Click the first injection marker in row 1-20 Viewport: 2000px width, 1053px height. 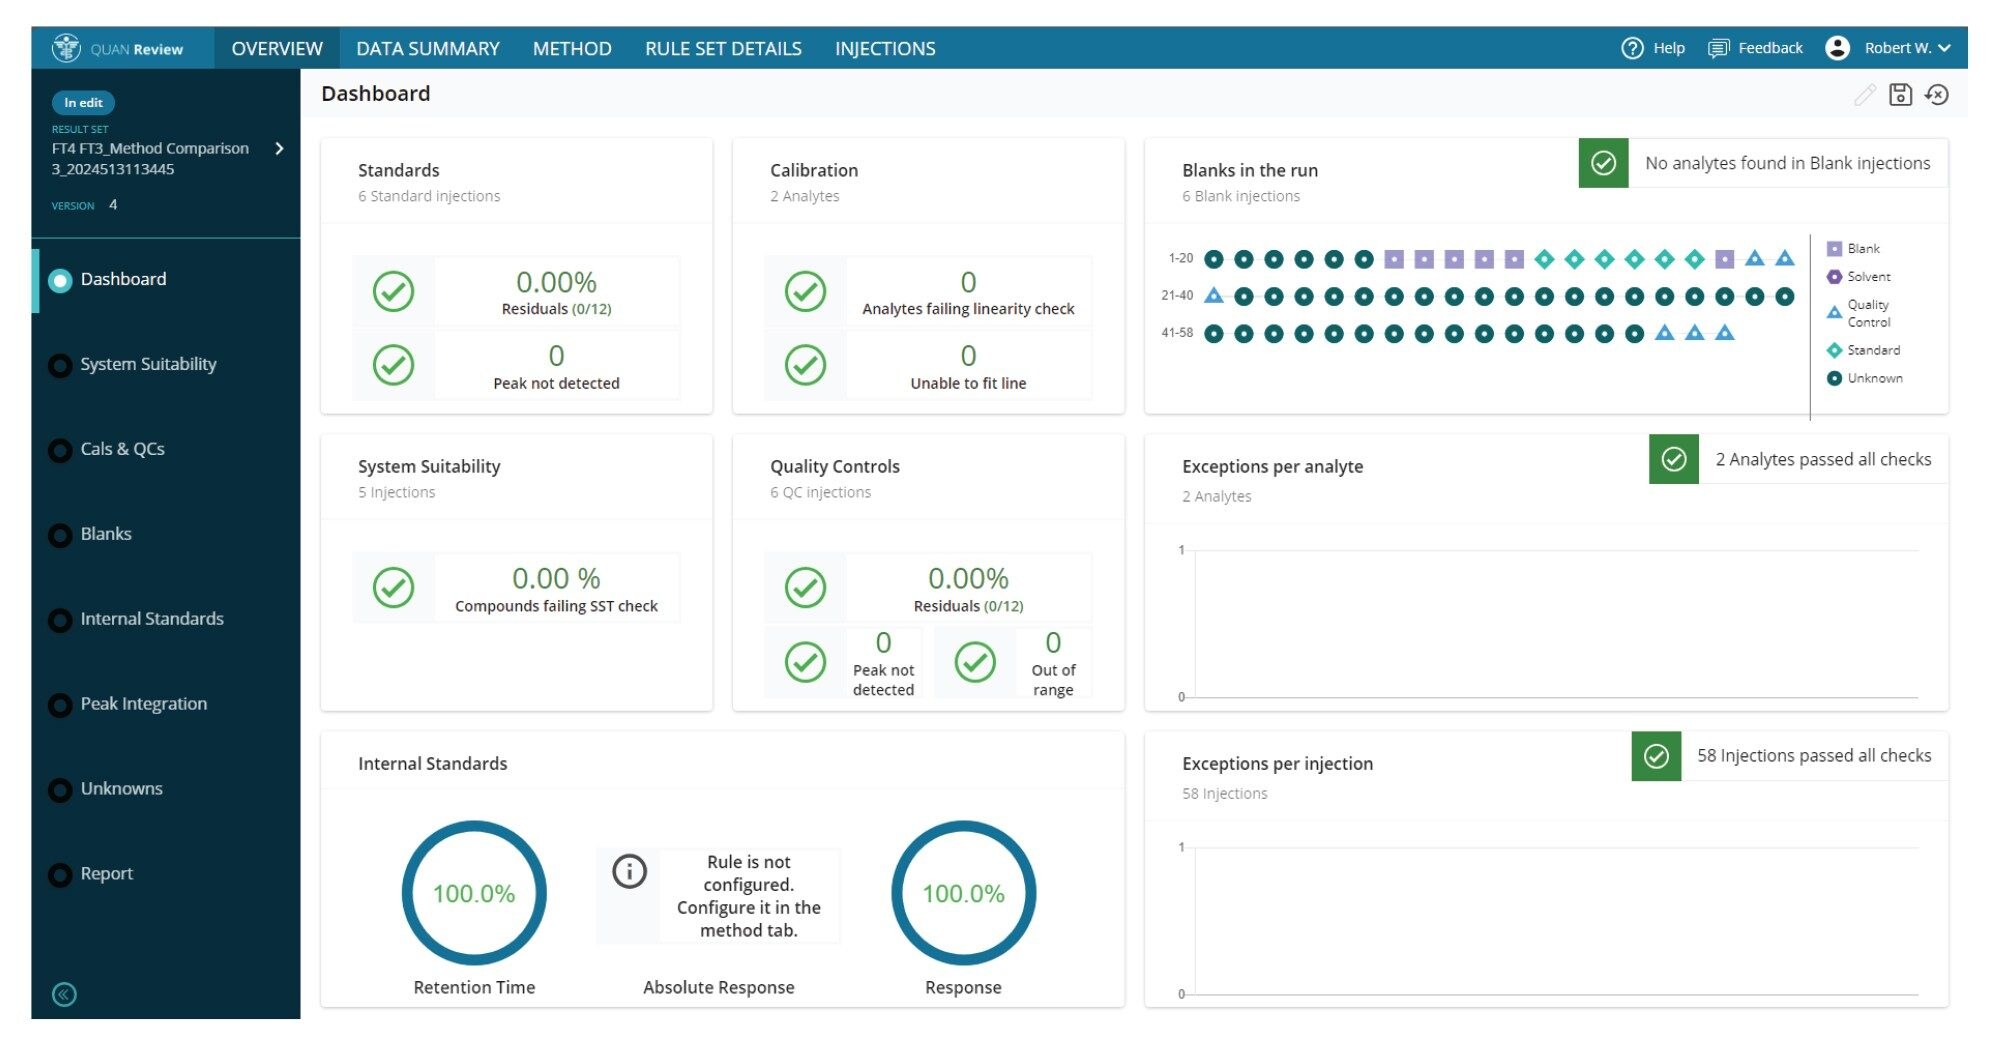(x=1214, y=259)
